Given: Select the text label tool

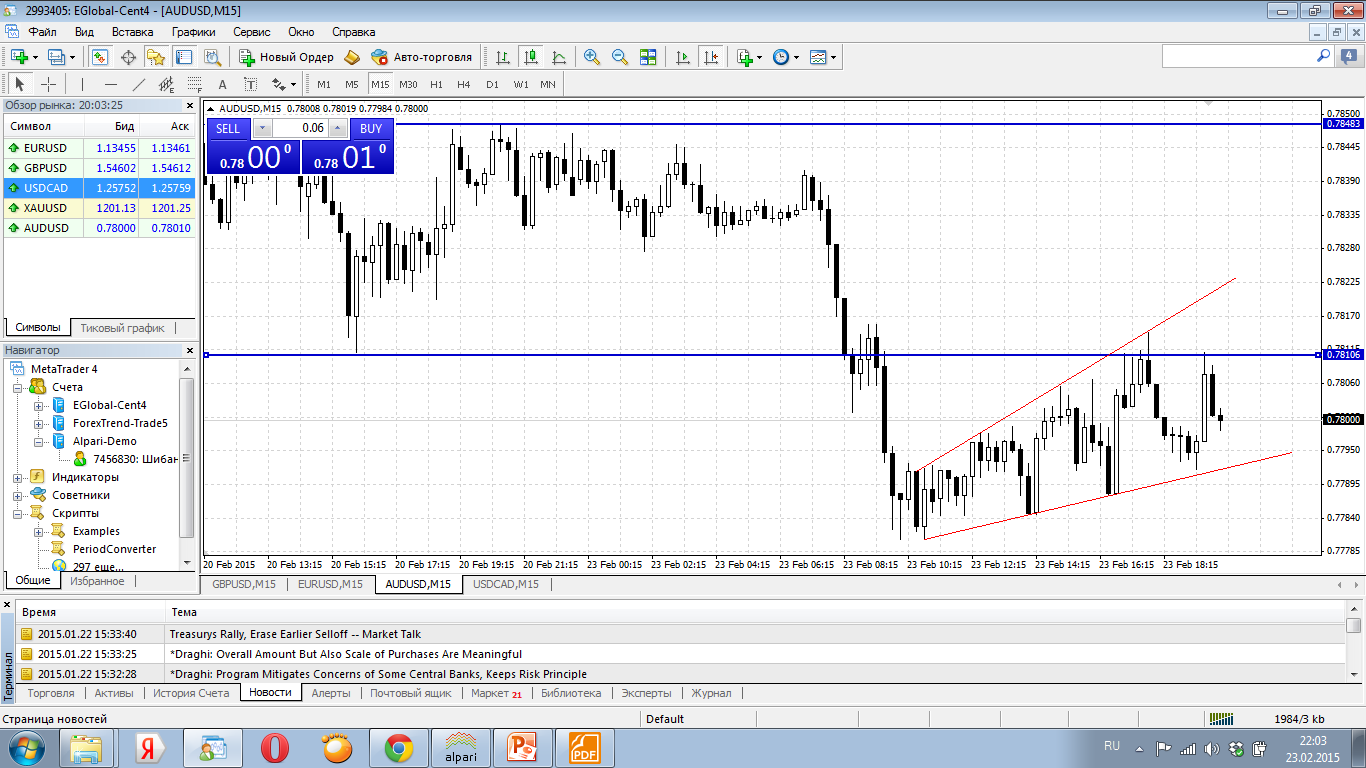Looking at the screenshot, I should coord(250,84).
